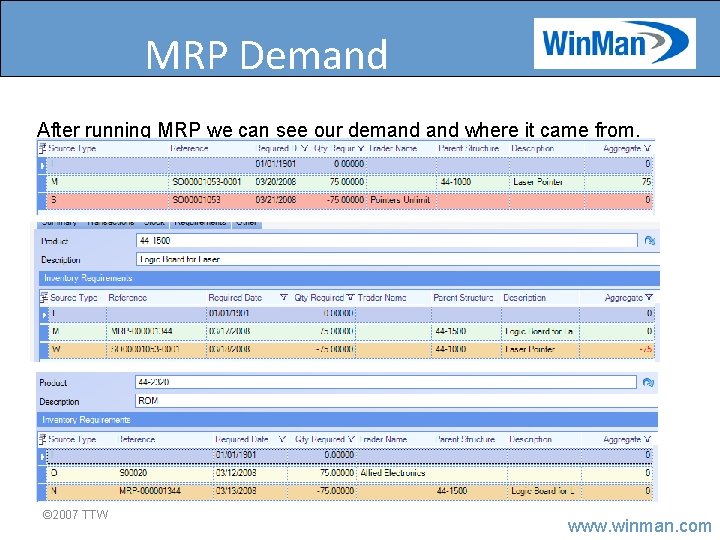Image resolution: width=720 pixels, height=540 pixels.
Task: Visit the www.winman.com link
Action: click(639, 526)
